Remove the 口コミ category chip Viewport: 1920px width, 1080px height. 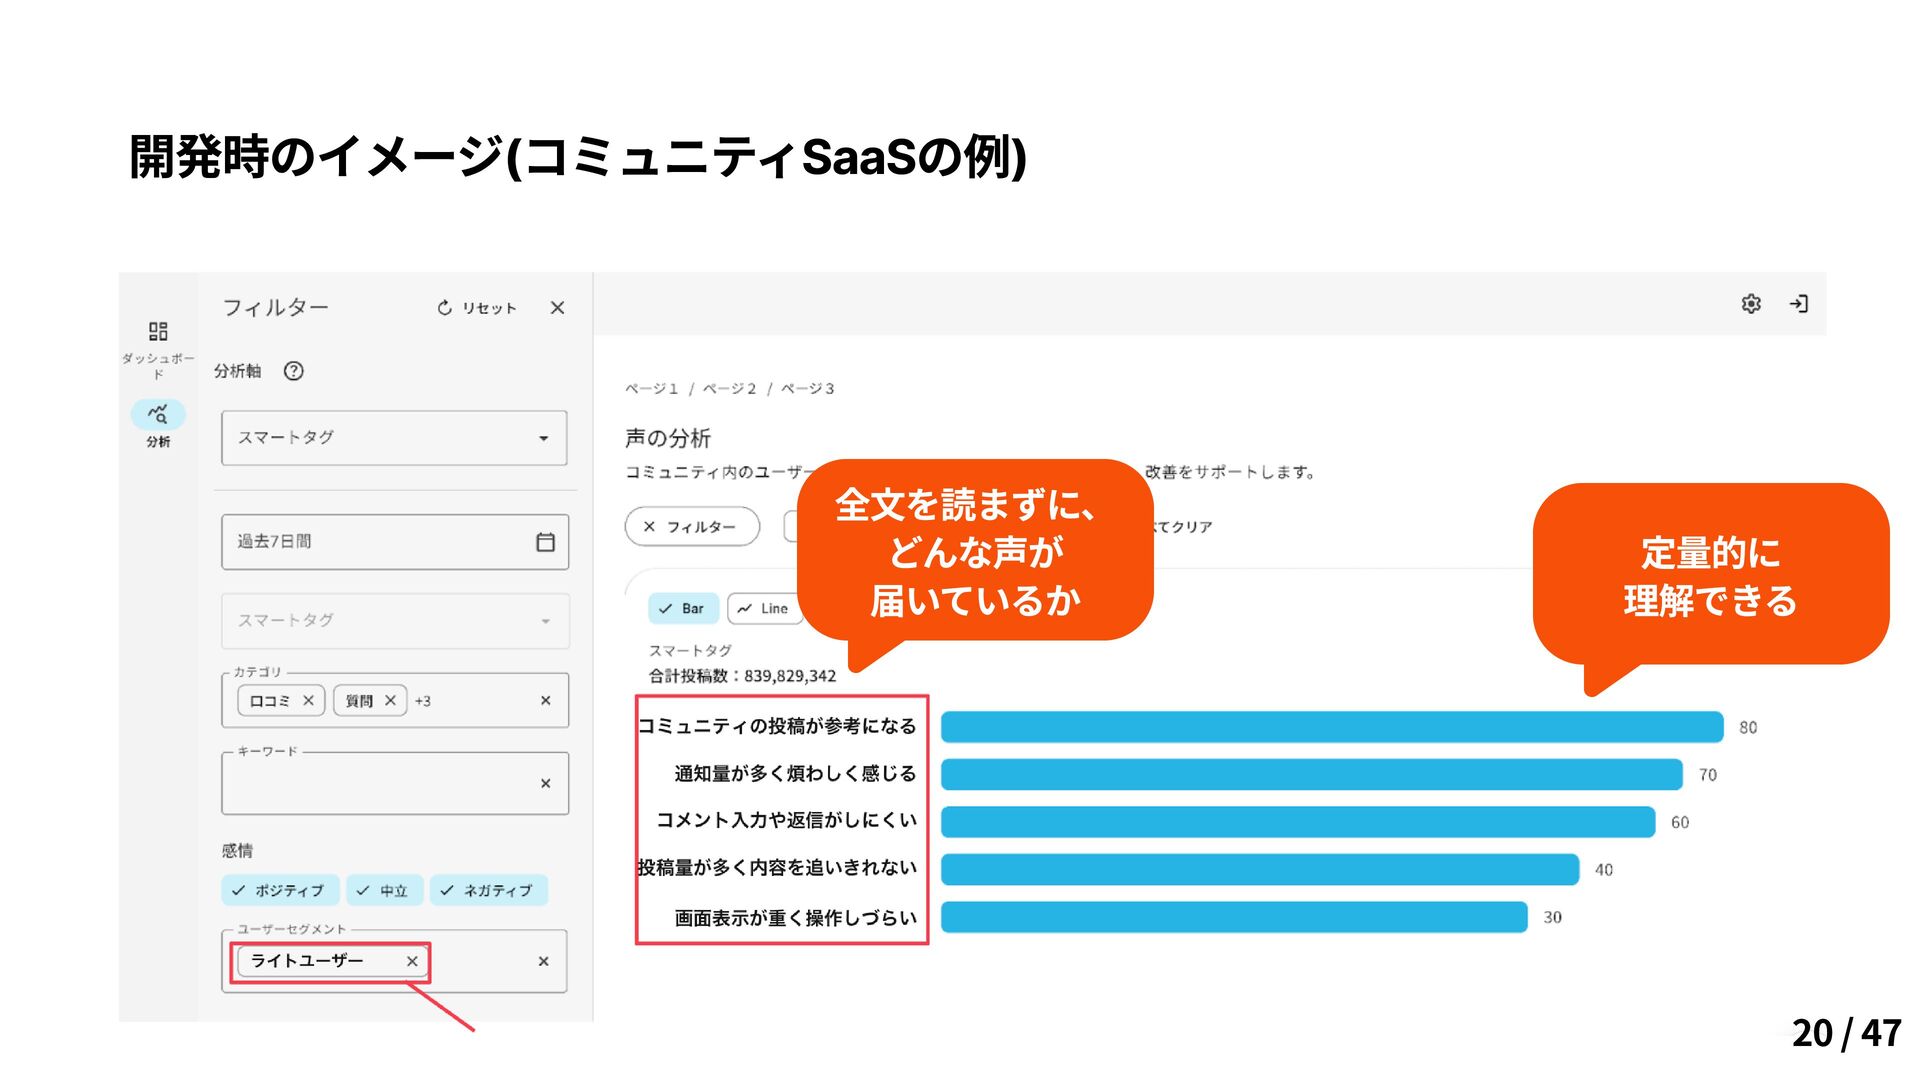point(308,701)
